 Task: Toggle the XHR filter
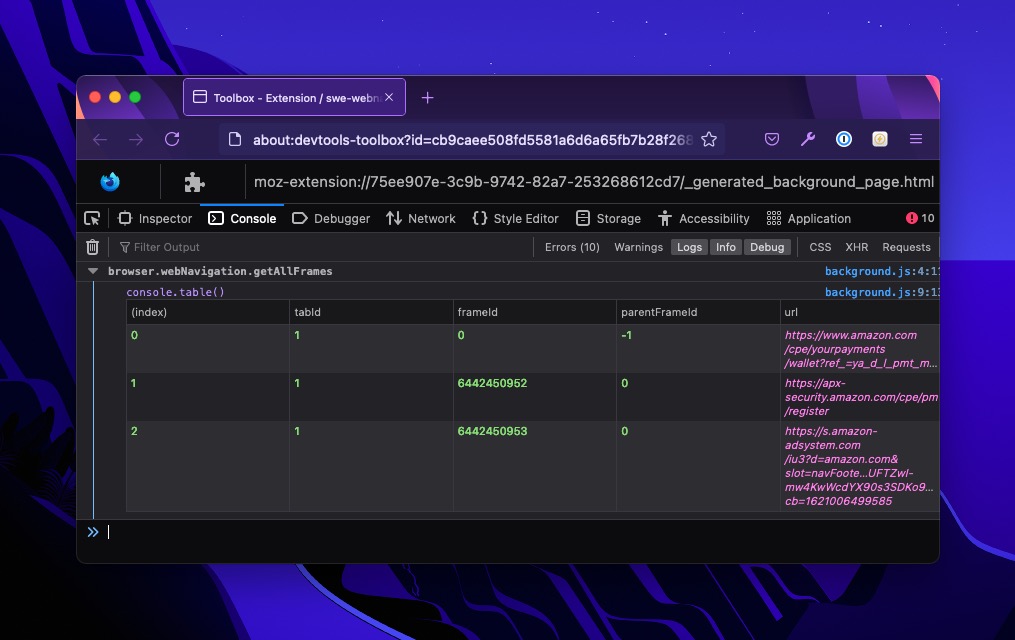(856, 247)
